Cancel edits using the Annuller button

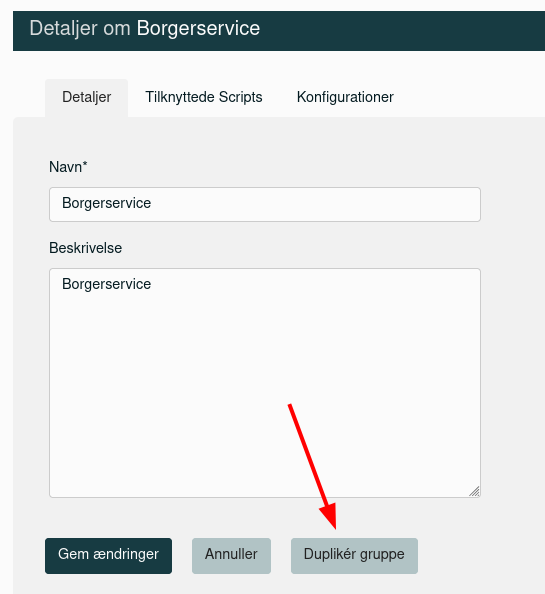click(231, 556)
